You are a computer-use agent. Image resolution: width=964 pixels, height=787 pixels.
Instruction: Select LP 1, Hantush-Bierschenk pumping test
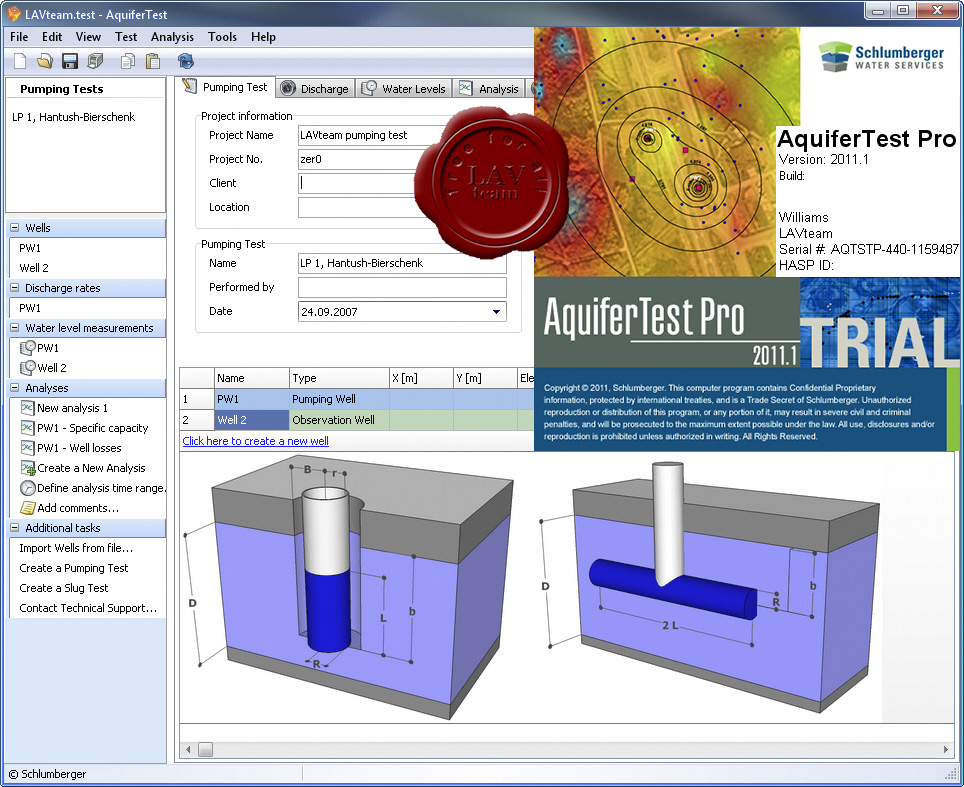tap(74, 117)
